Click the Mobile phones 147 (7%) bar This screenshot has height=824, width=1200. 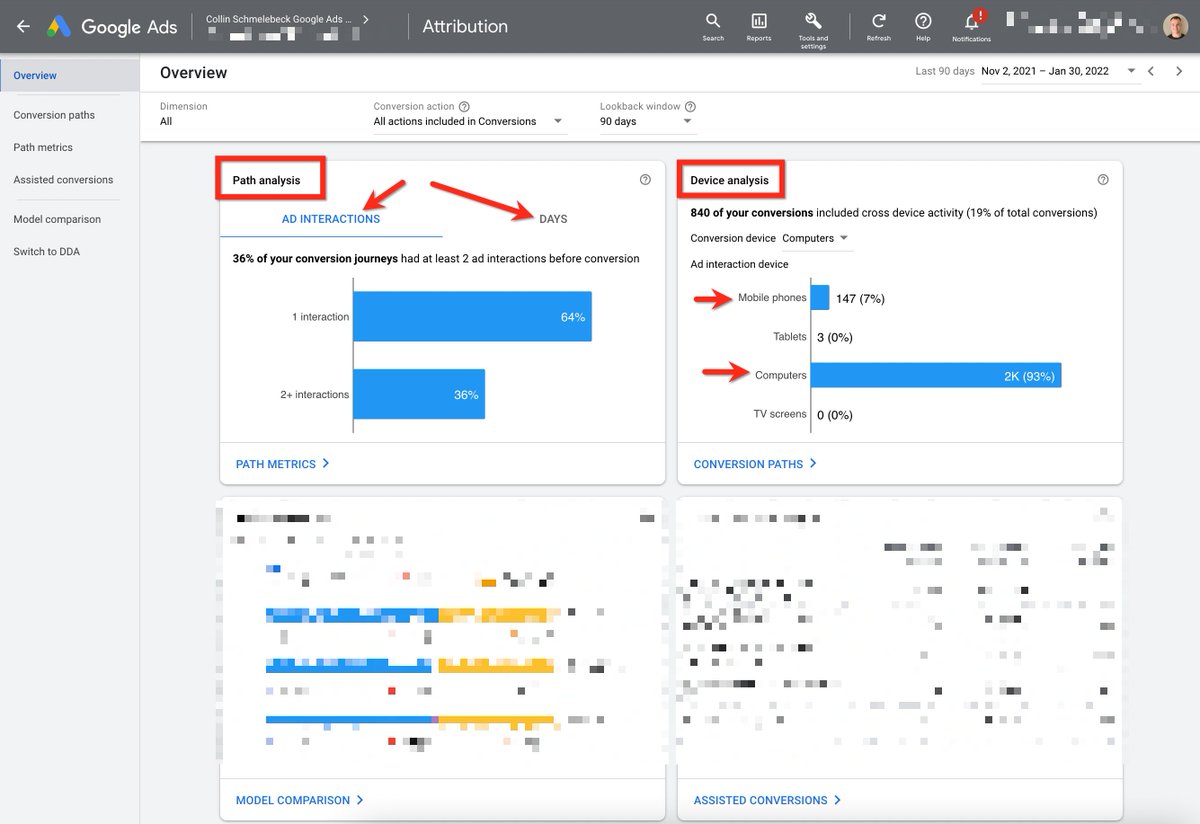[820, 297]
